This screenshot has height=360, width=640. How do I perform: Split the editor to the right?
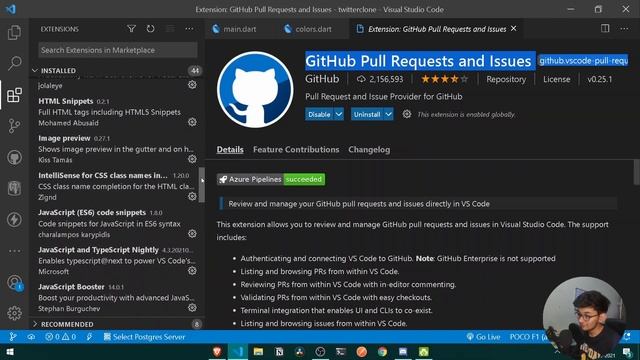[x=605, y=29]
